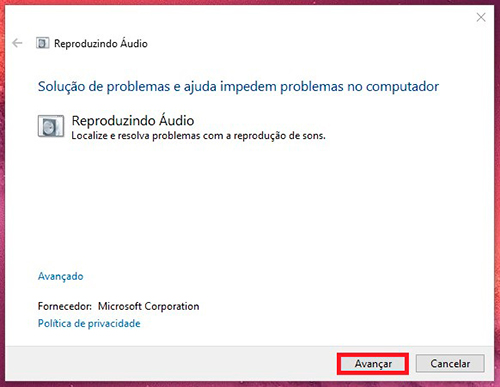Click 'Solução de problemas' at heading start
Viewport: 500px width, 387px height.
pyautogui.click(x=104, y=86)
